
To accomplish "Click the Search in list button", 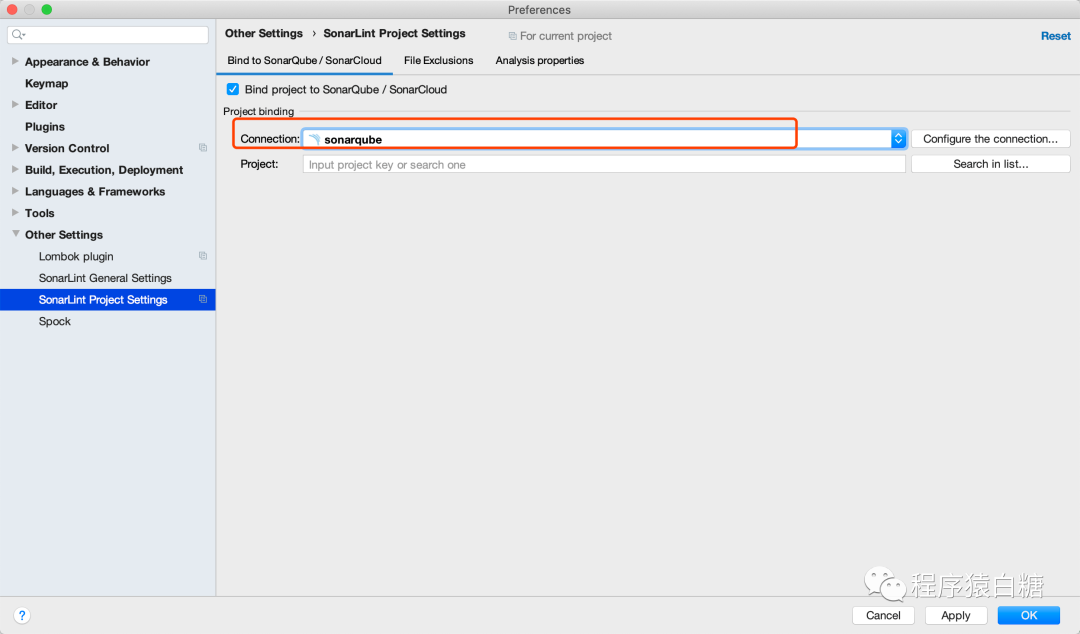I will pos(990,164).
